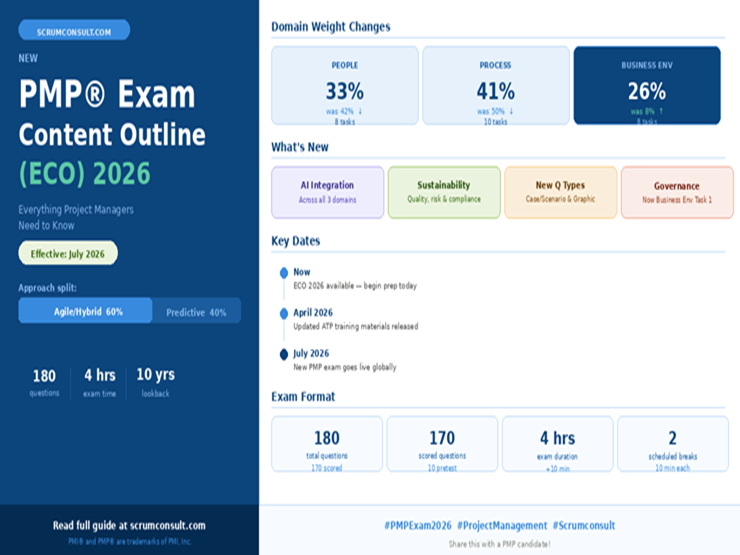Click Across all 3 domains subtitle
The width and height of the screenshot is (740, 555).
[x=328, y=200]
